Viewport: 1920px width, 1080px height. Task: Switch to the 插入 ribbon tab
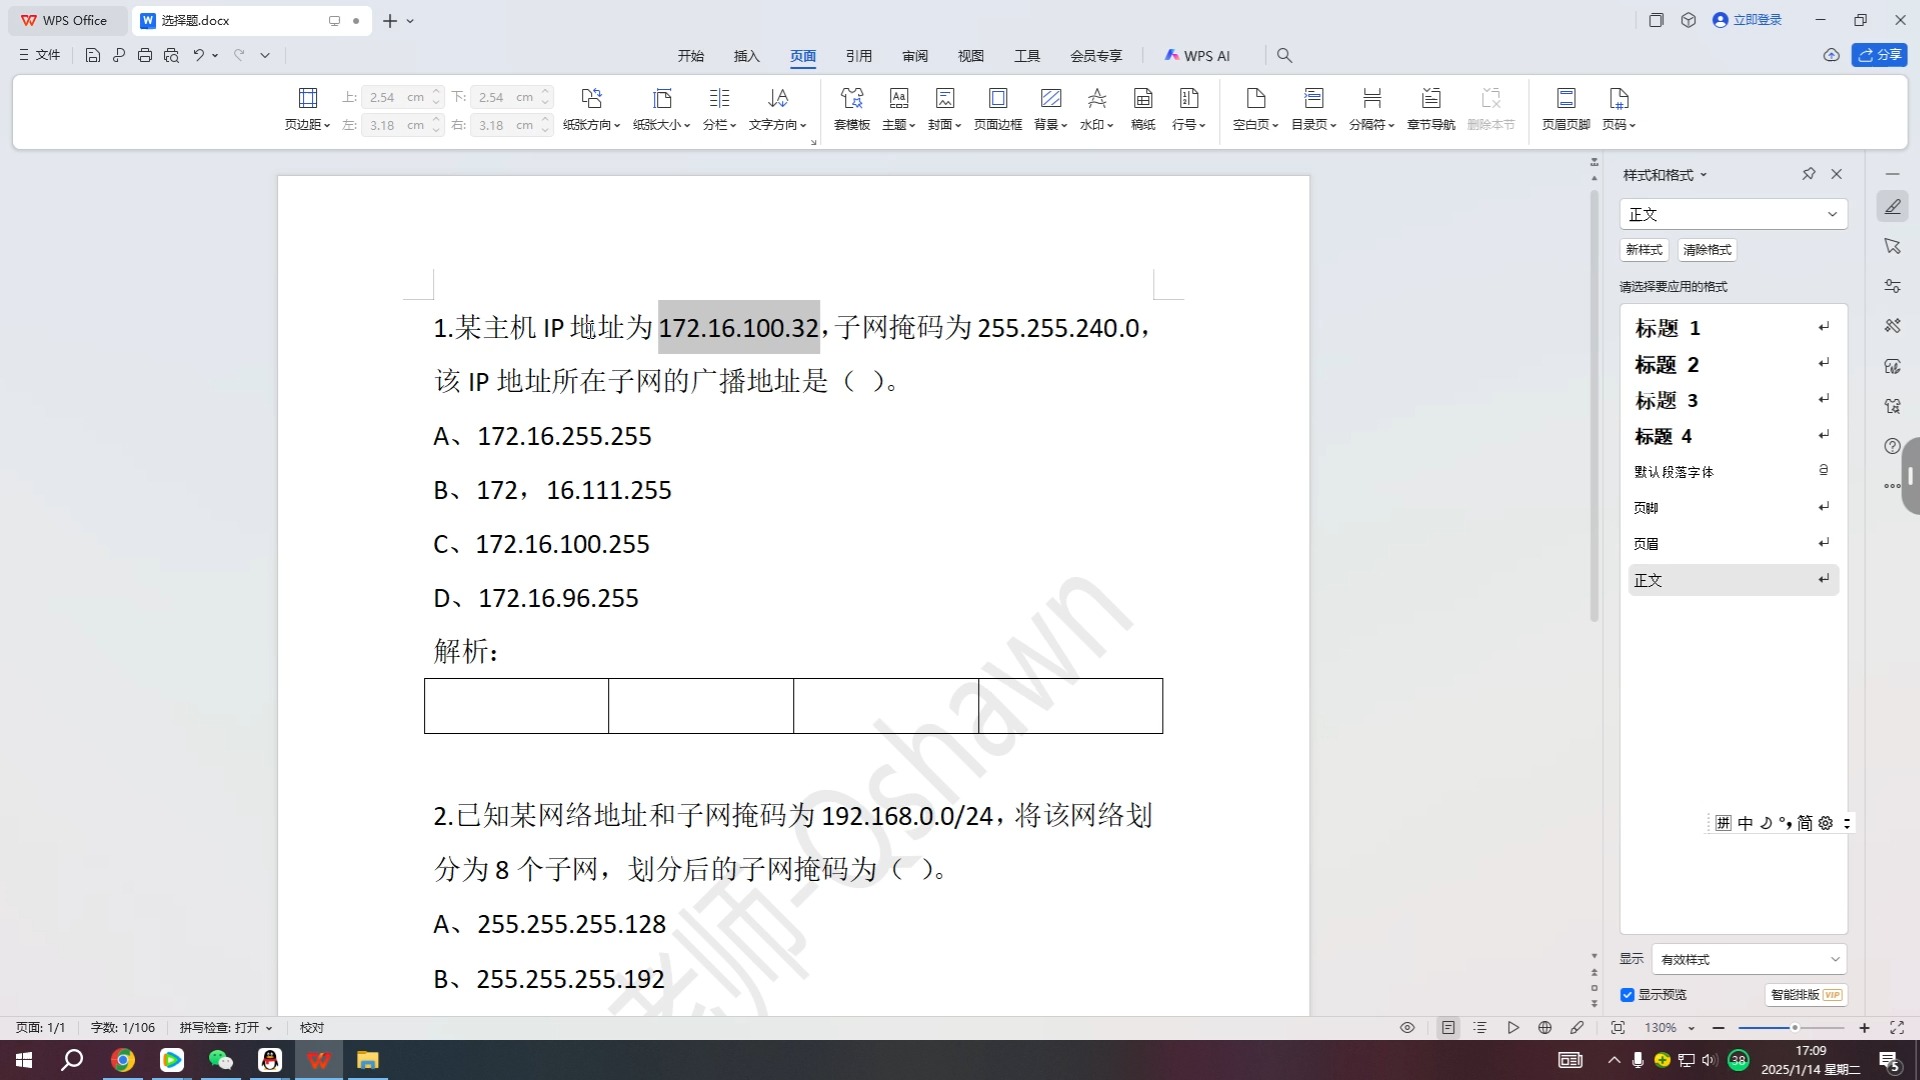(x=745, y=55)
